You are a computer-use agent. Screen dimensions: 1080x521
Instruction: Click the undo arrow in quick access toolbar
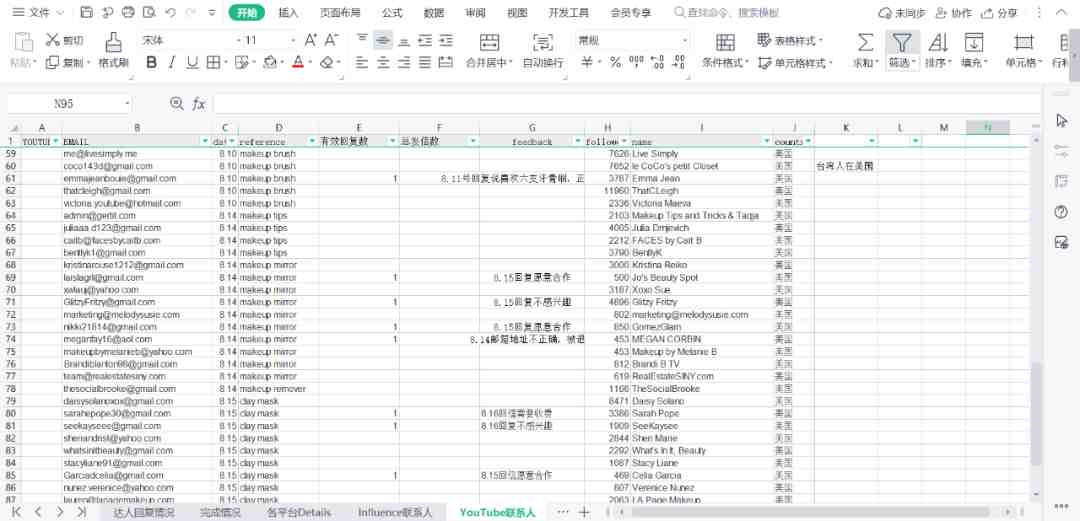170,13
